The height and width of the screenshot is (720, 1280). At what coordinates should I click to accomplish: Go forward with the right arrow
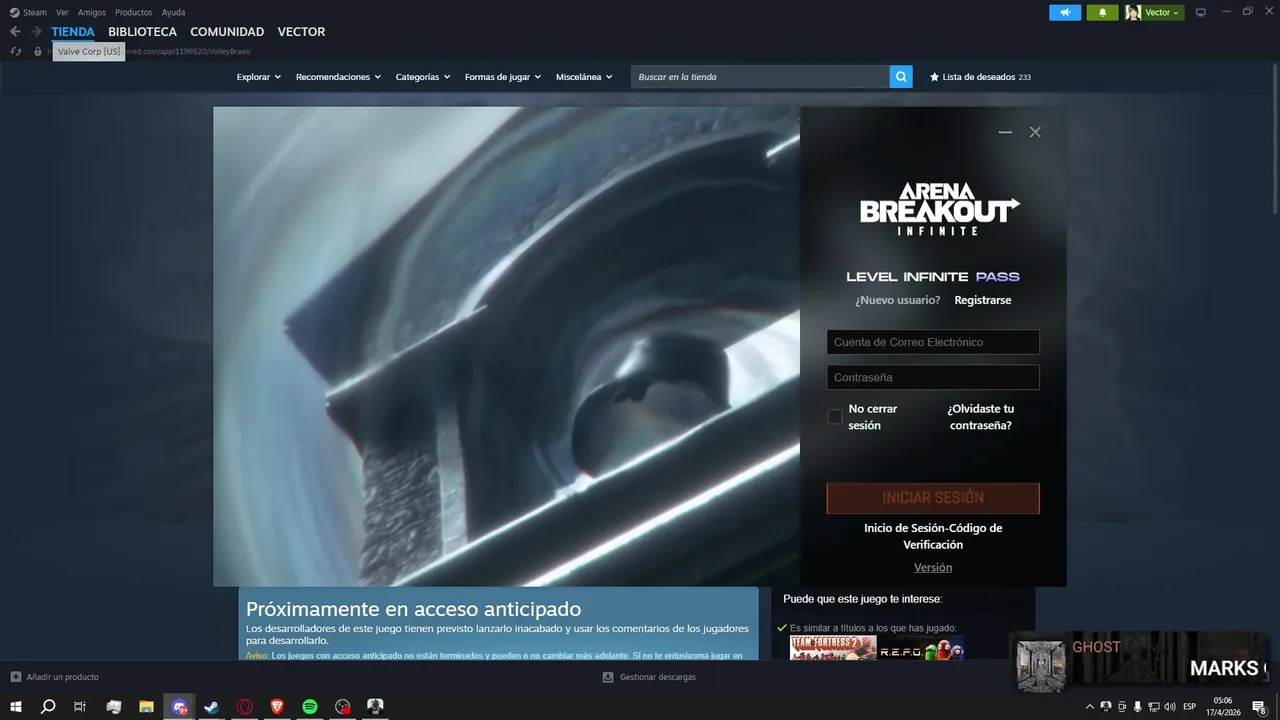(x=36, y=32)
